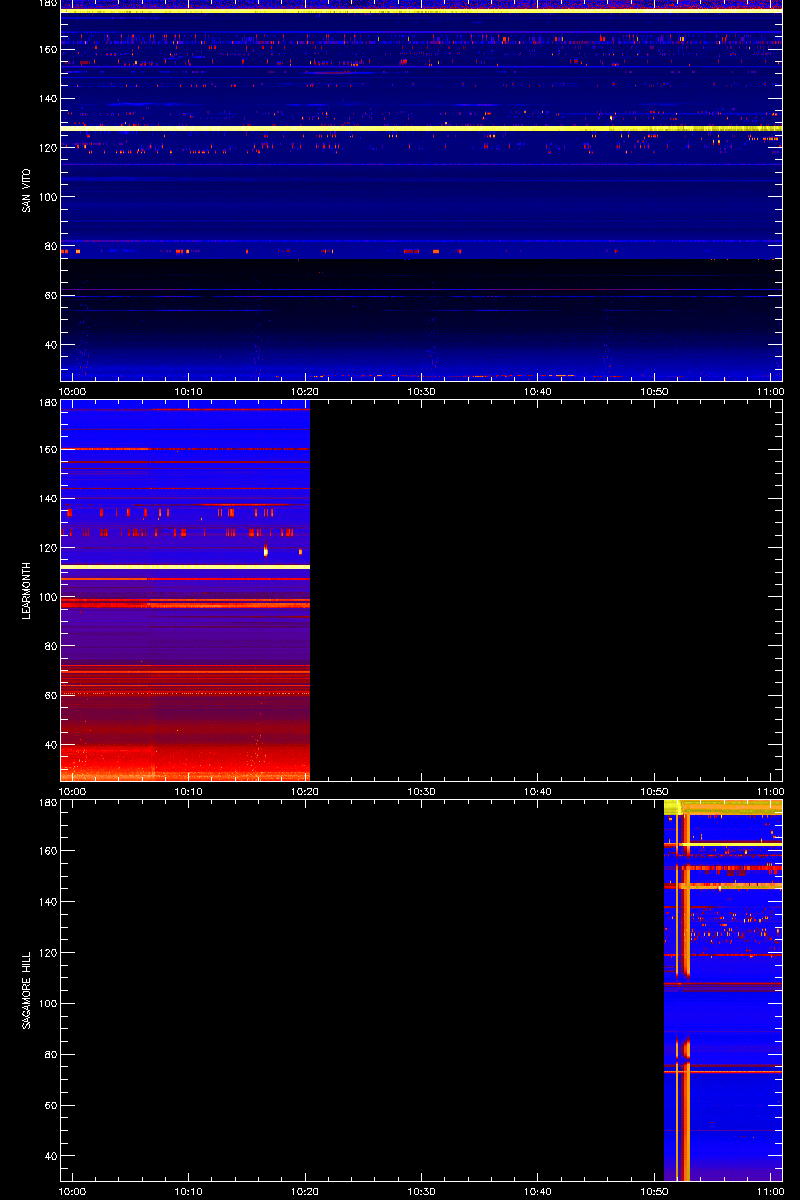The height and width of the screenshot is (1200, 800).
Task: Select 10:30 tick label under San Vito panel
Action: [x=421, y=392]
